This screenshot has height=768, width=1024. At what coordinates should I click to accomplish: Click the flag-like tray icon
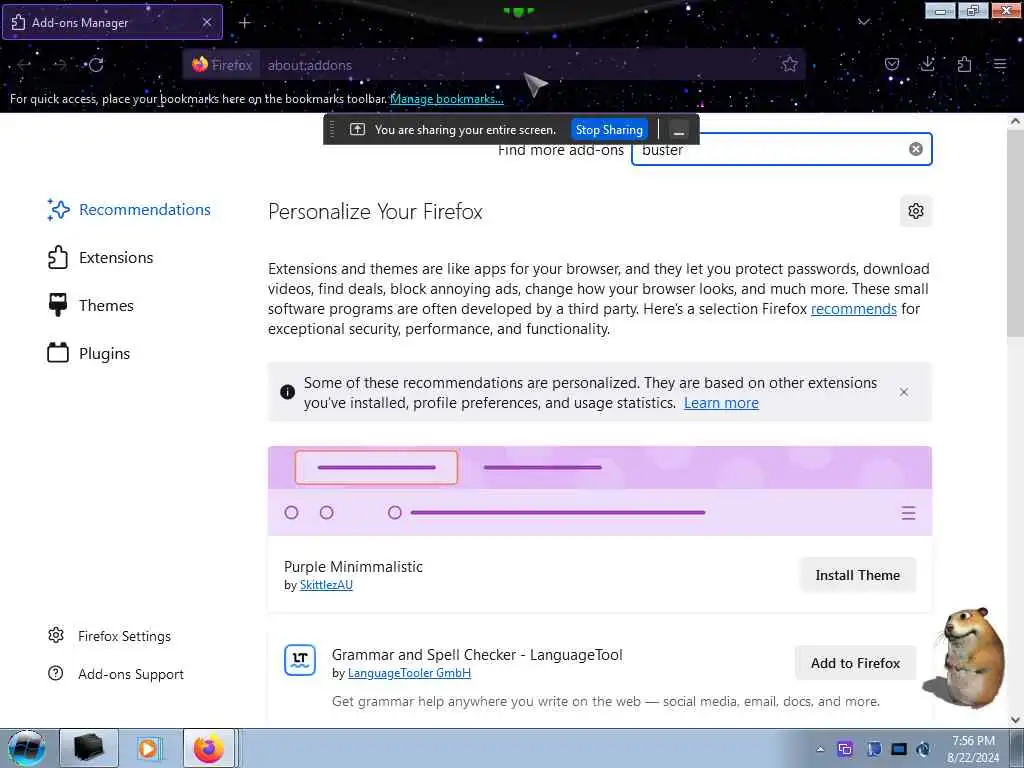tap(874, 749)
